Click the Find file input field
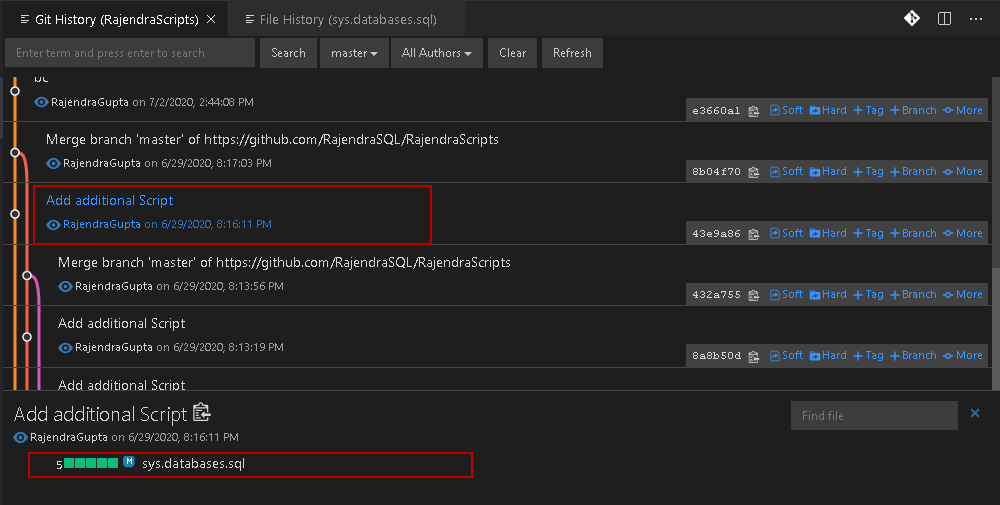The width and height of the screenshot is (1000, 505). point(874,416)
